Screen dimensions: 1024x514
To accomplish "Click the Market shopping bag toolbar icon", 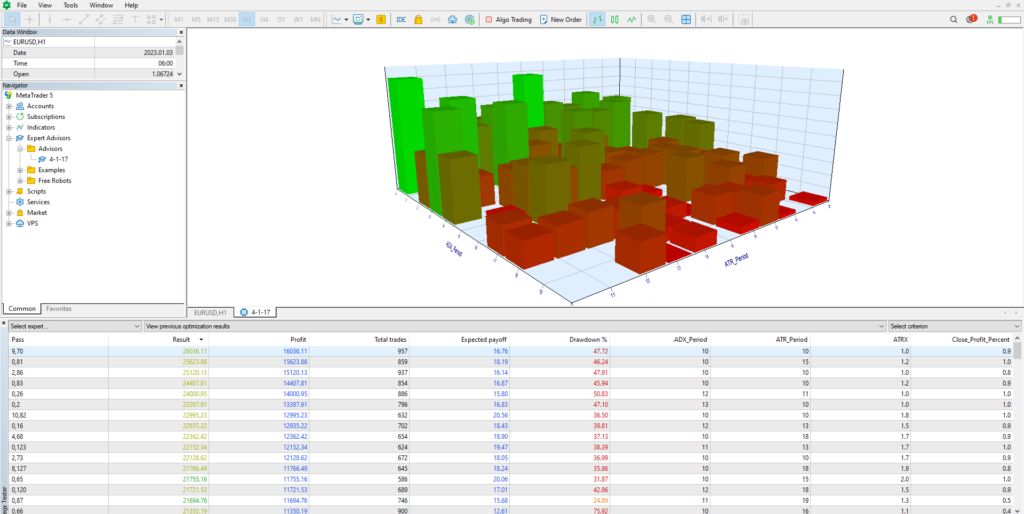I will pyautogui.click(x=418, y=19).
